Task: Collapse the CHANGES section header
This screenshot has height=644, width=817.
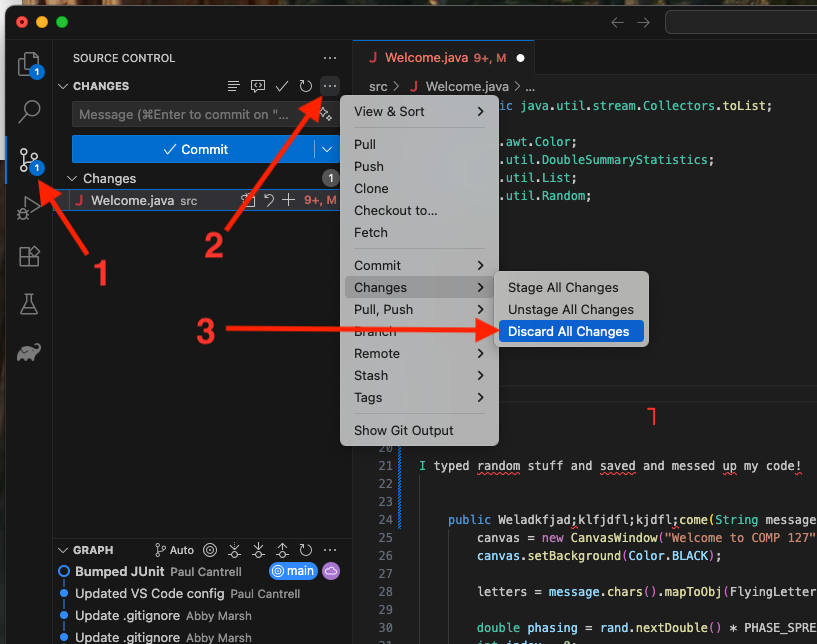Action: point(94,86)
